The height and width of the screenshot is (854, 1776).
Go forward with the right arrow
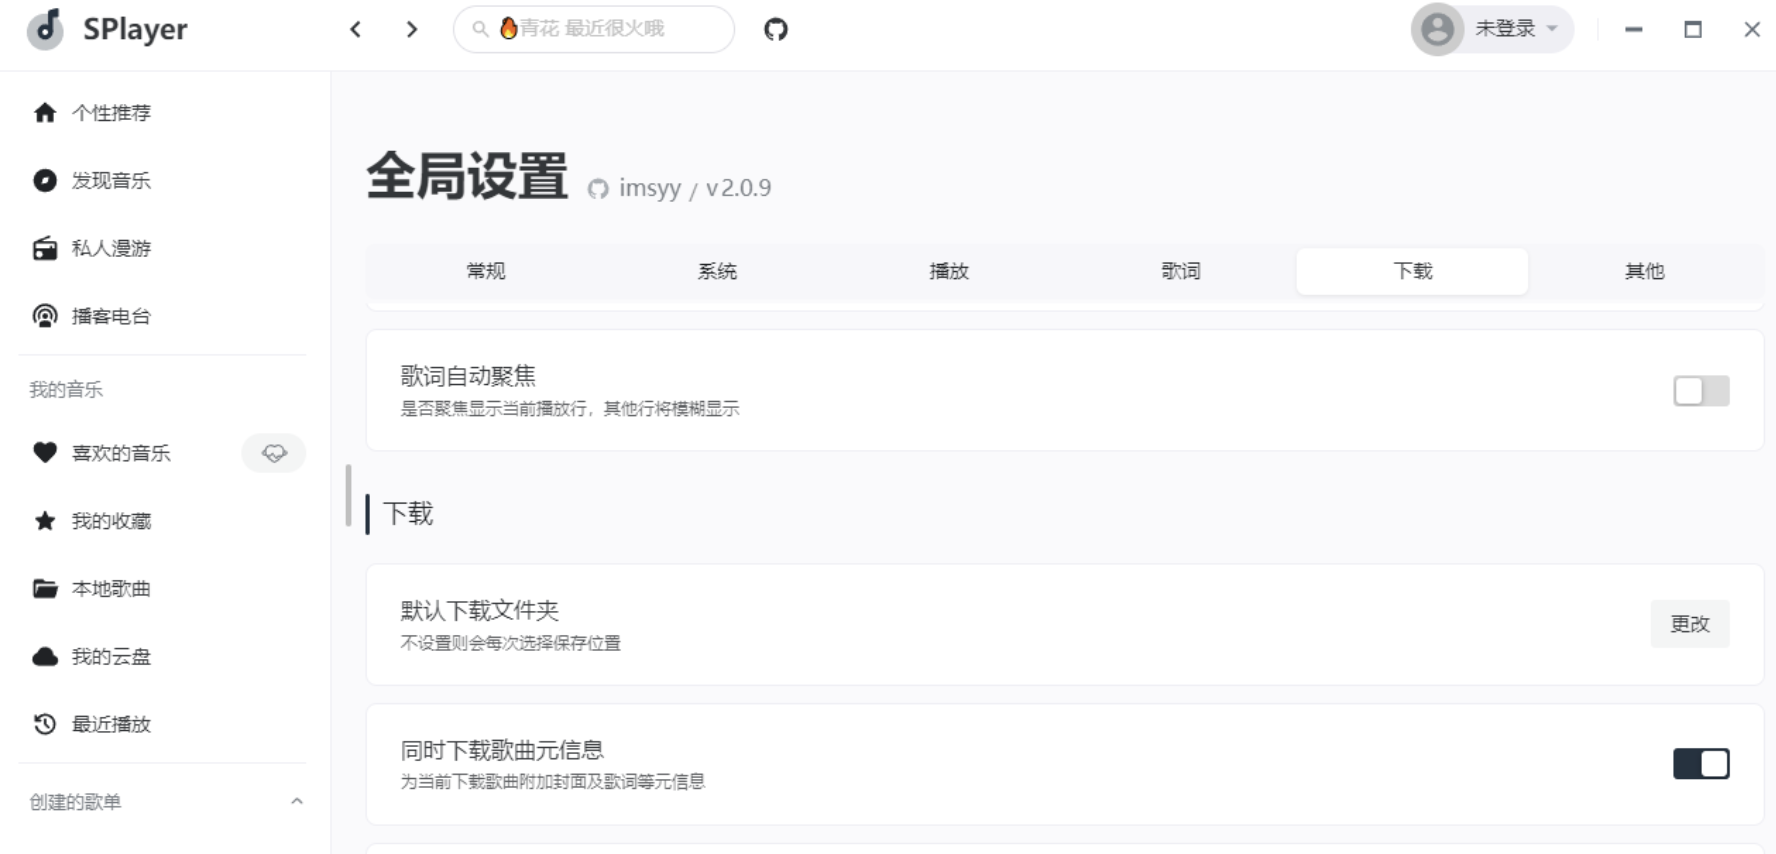click(411, 29)
